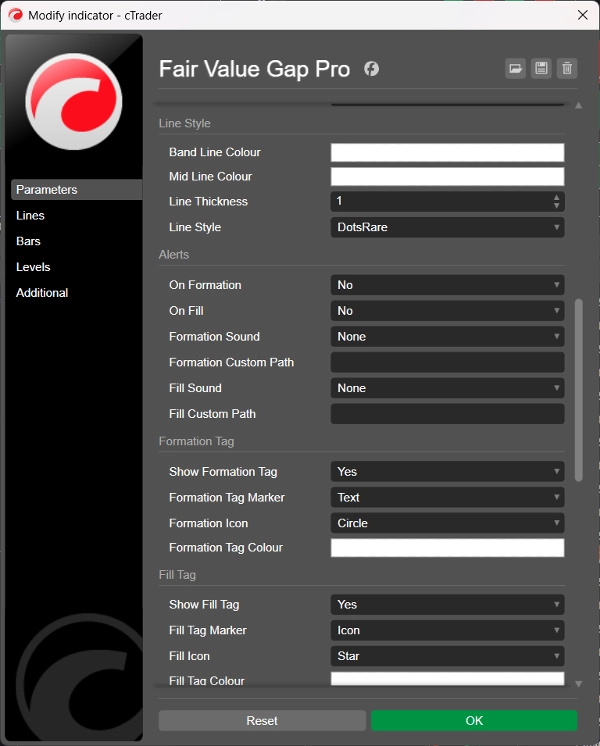Screen dimensions: 600x746
Task: Open the Fill Icon dropdown set to Star
Action: click(x=447, y=656)
